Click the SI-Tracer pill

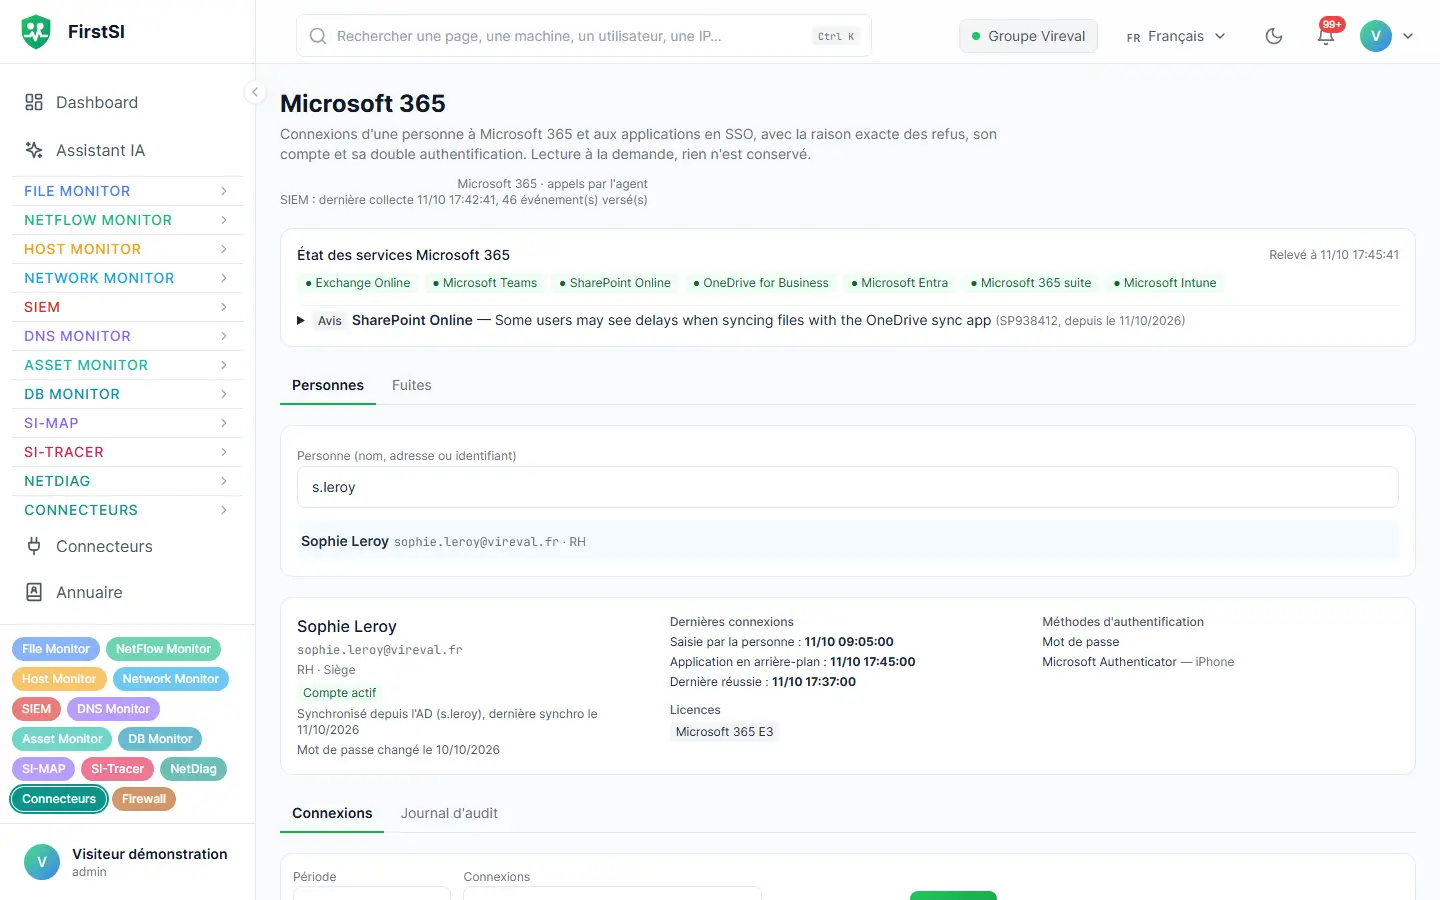point(117,769)
